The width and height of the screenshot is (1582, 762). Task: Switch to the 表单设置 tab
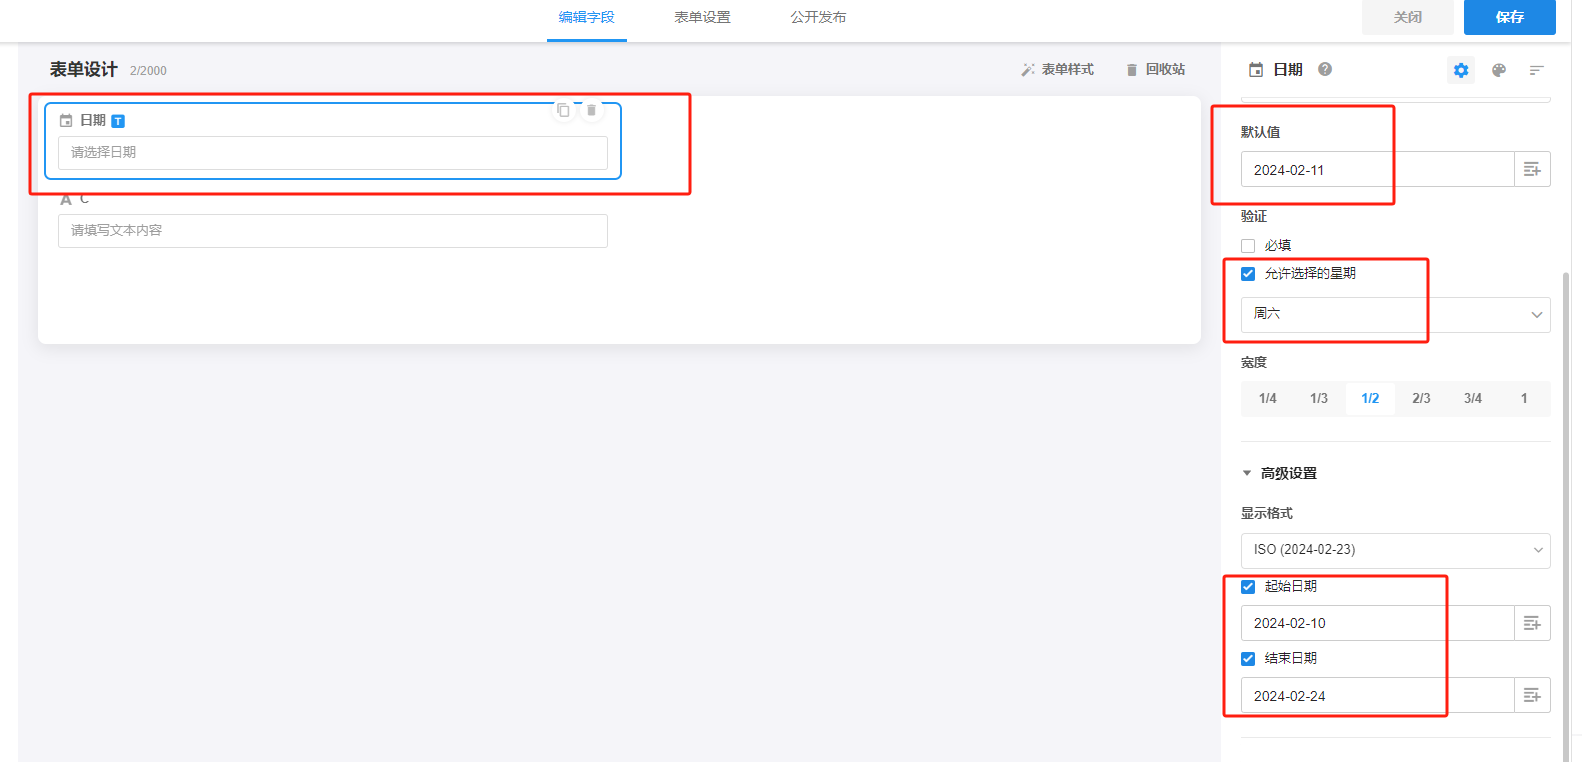tap(702, 17)
